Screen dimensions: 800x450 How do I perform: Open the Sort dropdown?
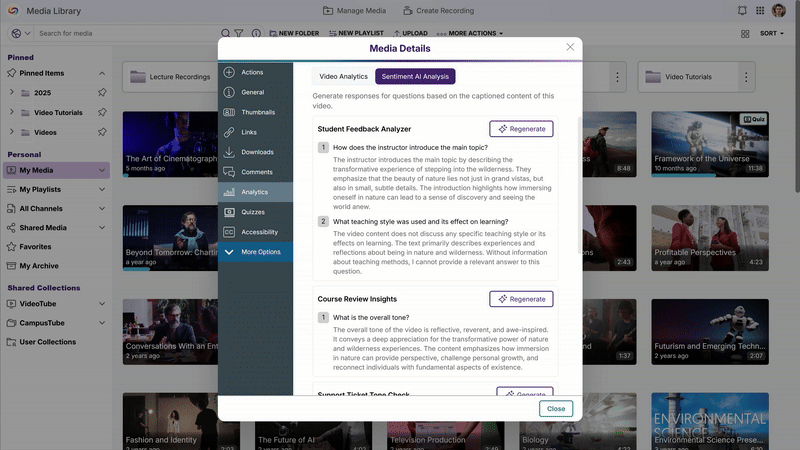[772, 33]
